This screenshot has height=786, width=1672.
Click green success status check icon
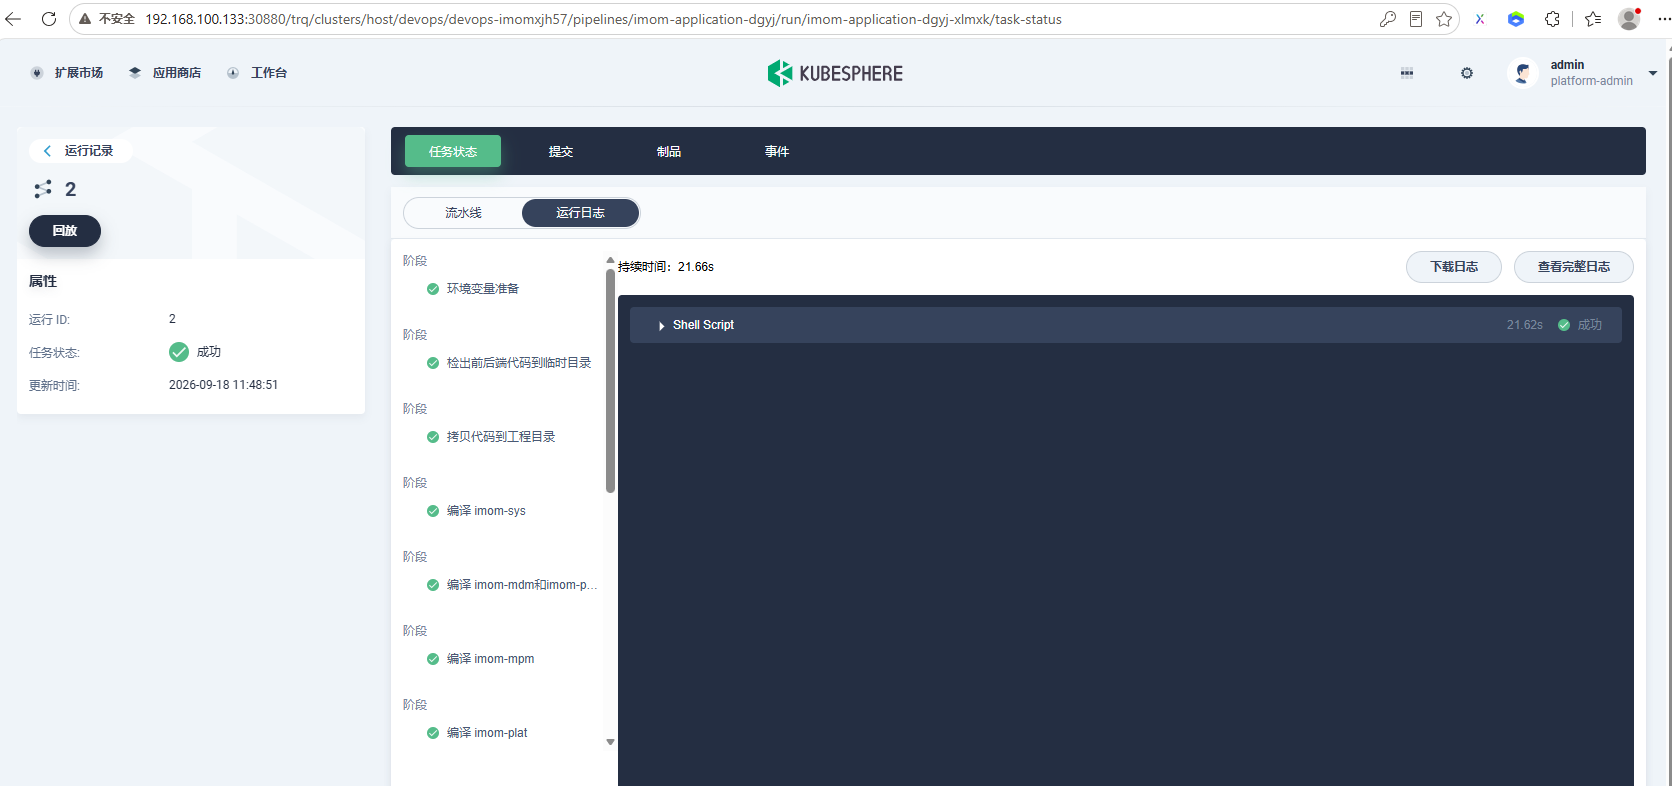pos(179,352)
